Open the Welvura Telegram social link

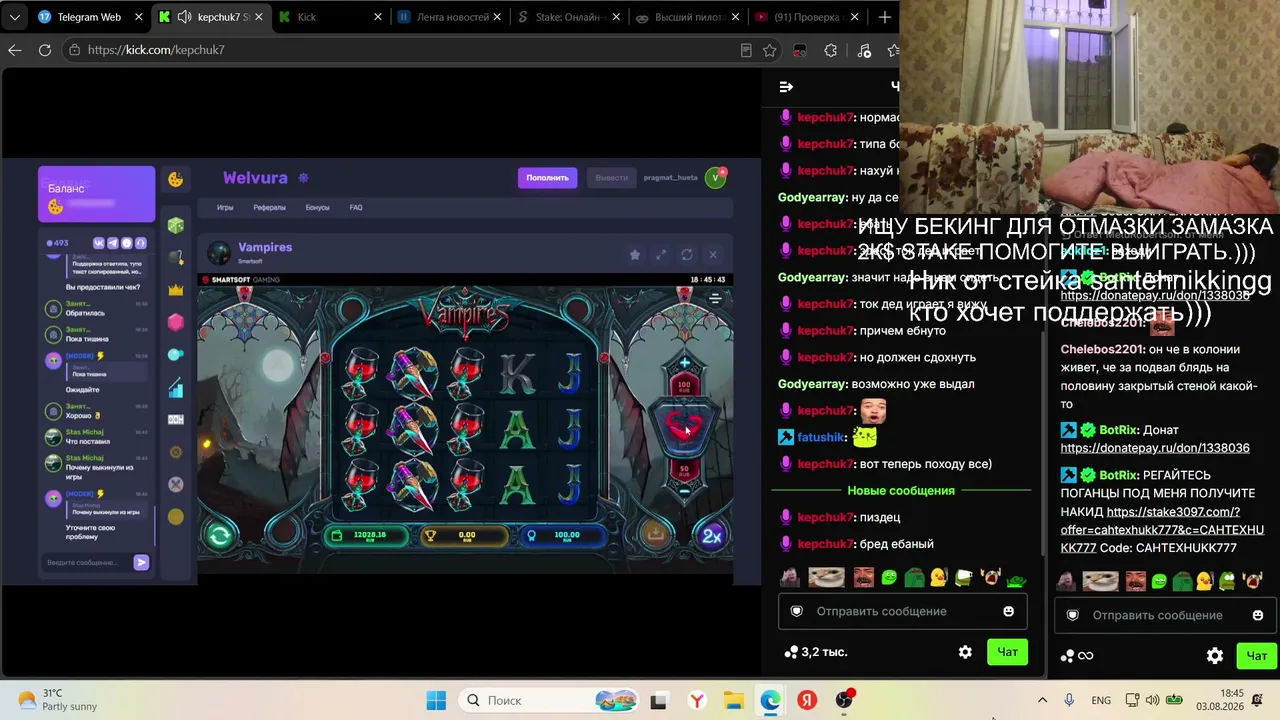pyautogui.click(x=113, y=243)
